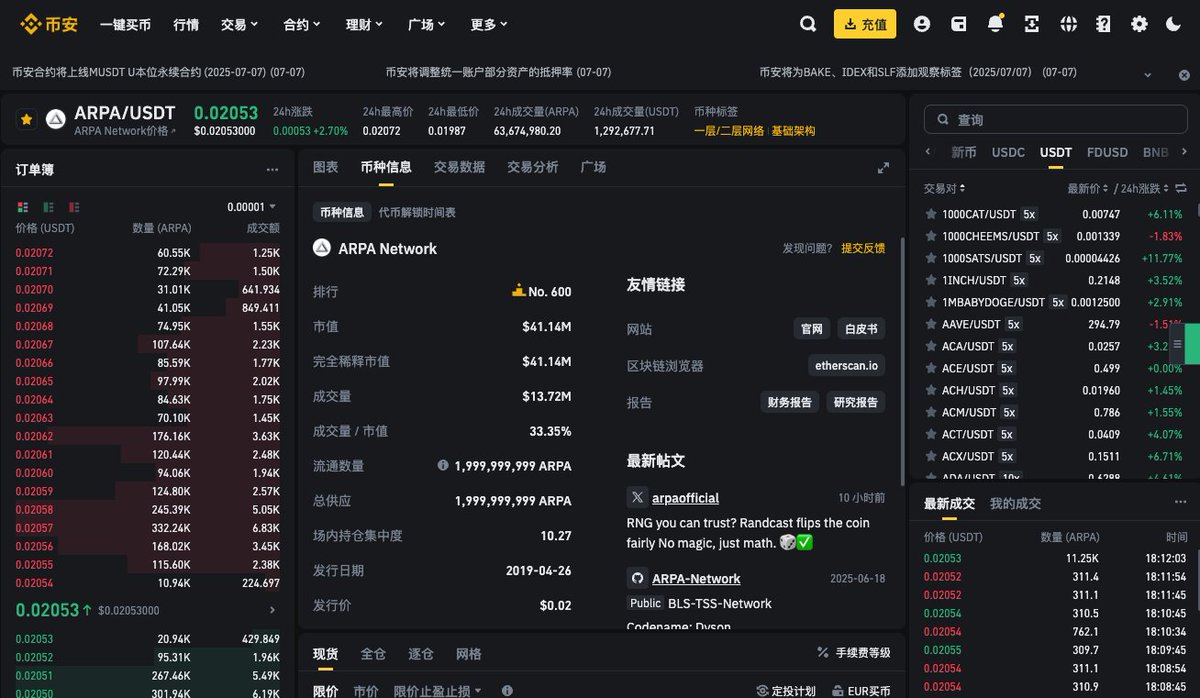This screenshot has width=1200, height=698.
Task: Open order book more-options menu
Action: 272,170
